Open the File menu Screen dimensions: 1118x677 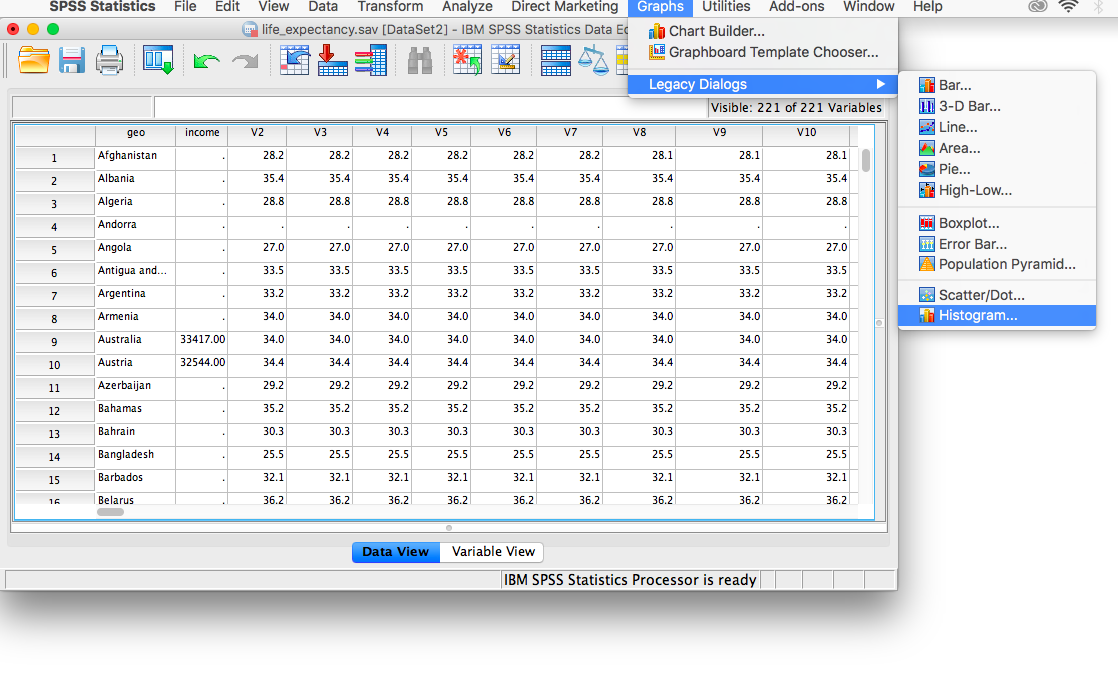click(x=185, y=7)
